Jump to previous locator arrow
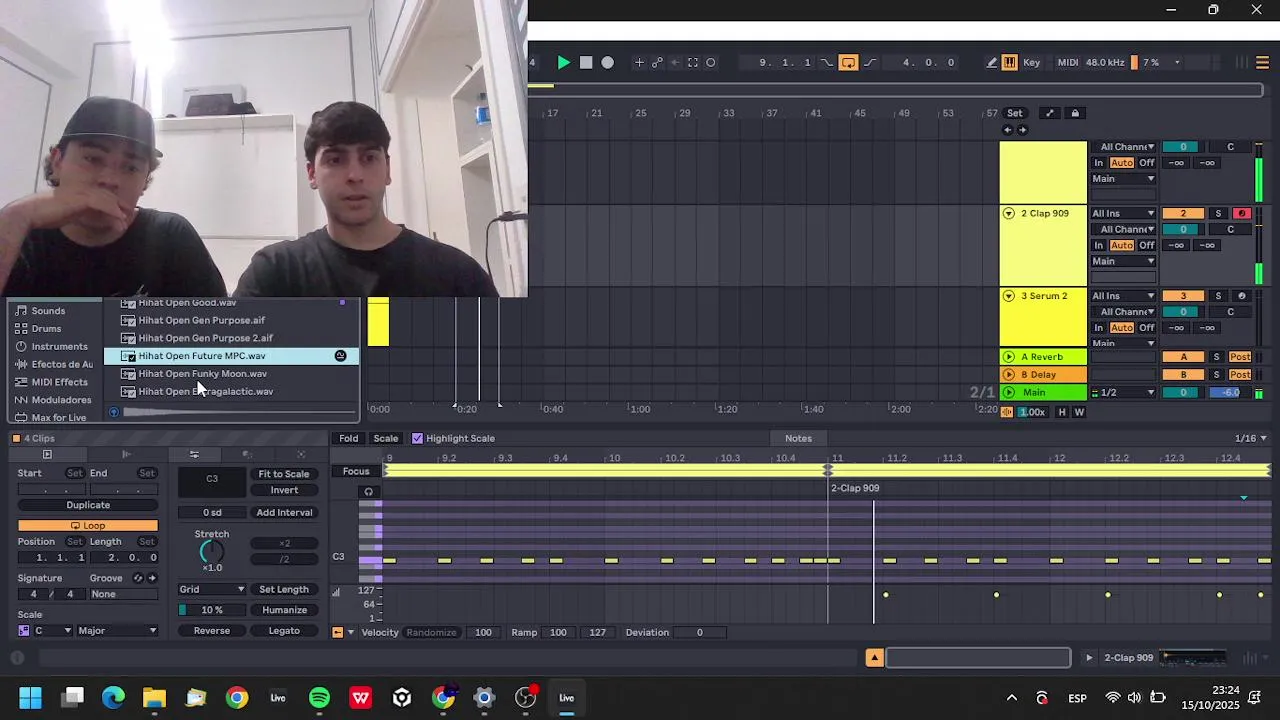Viewport: 1280px width, 720px height. (x=1008, y=130)
